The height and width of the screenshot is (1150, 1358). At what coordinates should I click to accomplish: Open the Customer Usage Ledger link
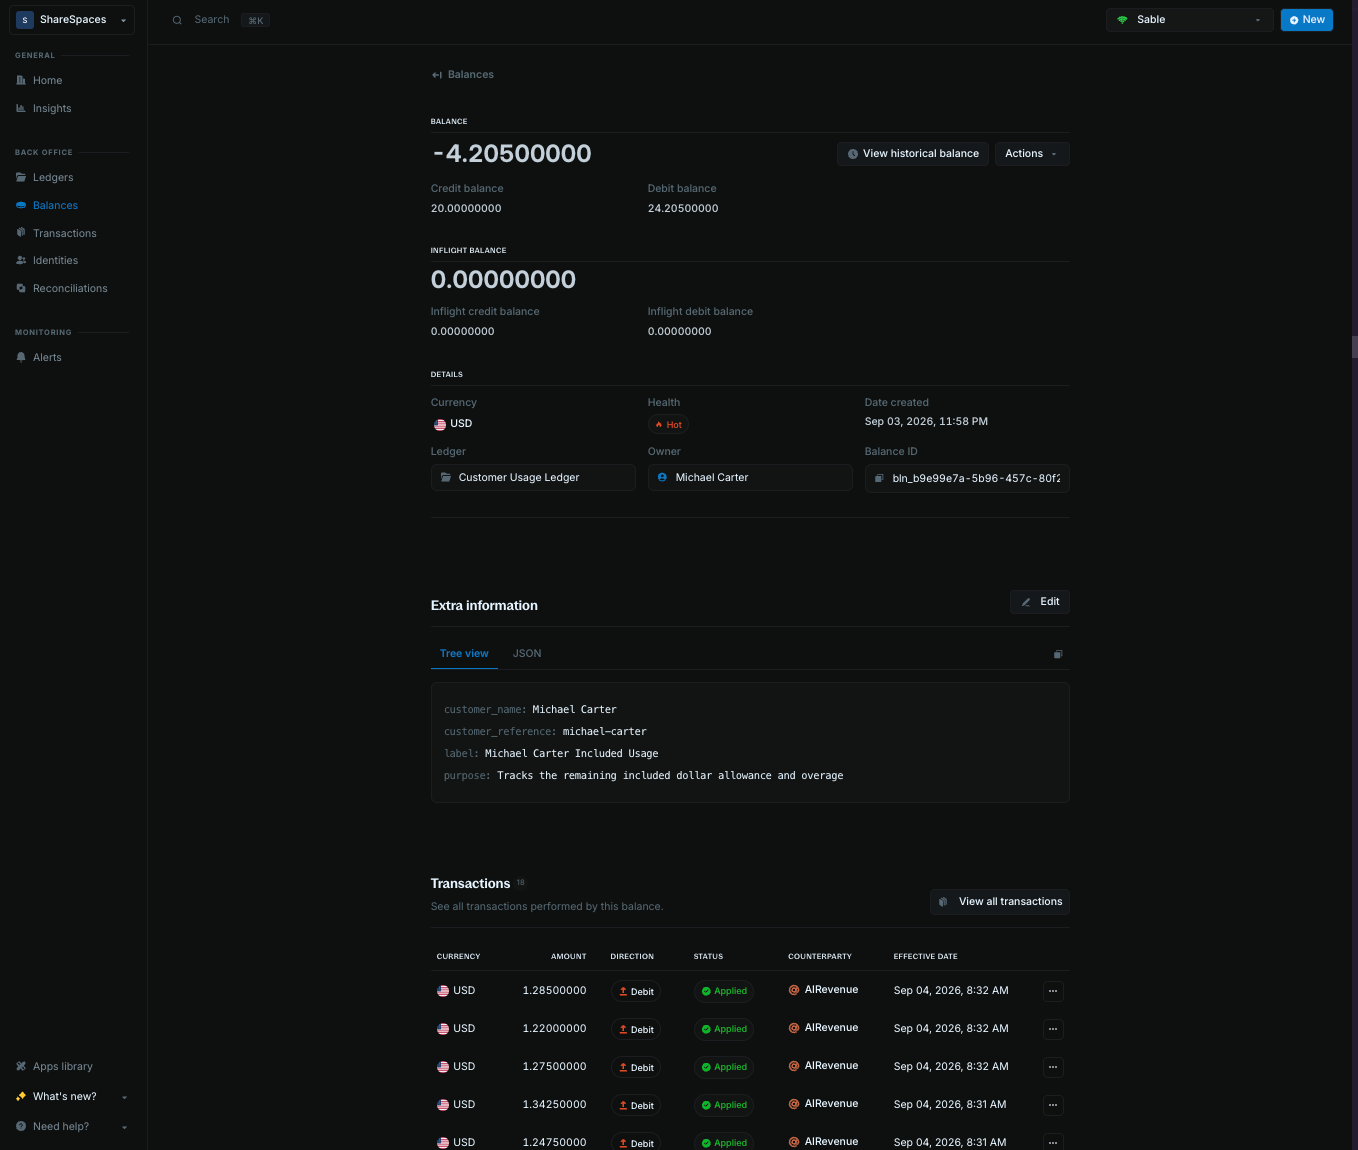point(533,478)
